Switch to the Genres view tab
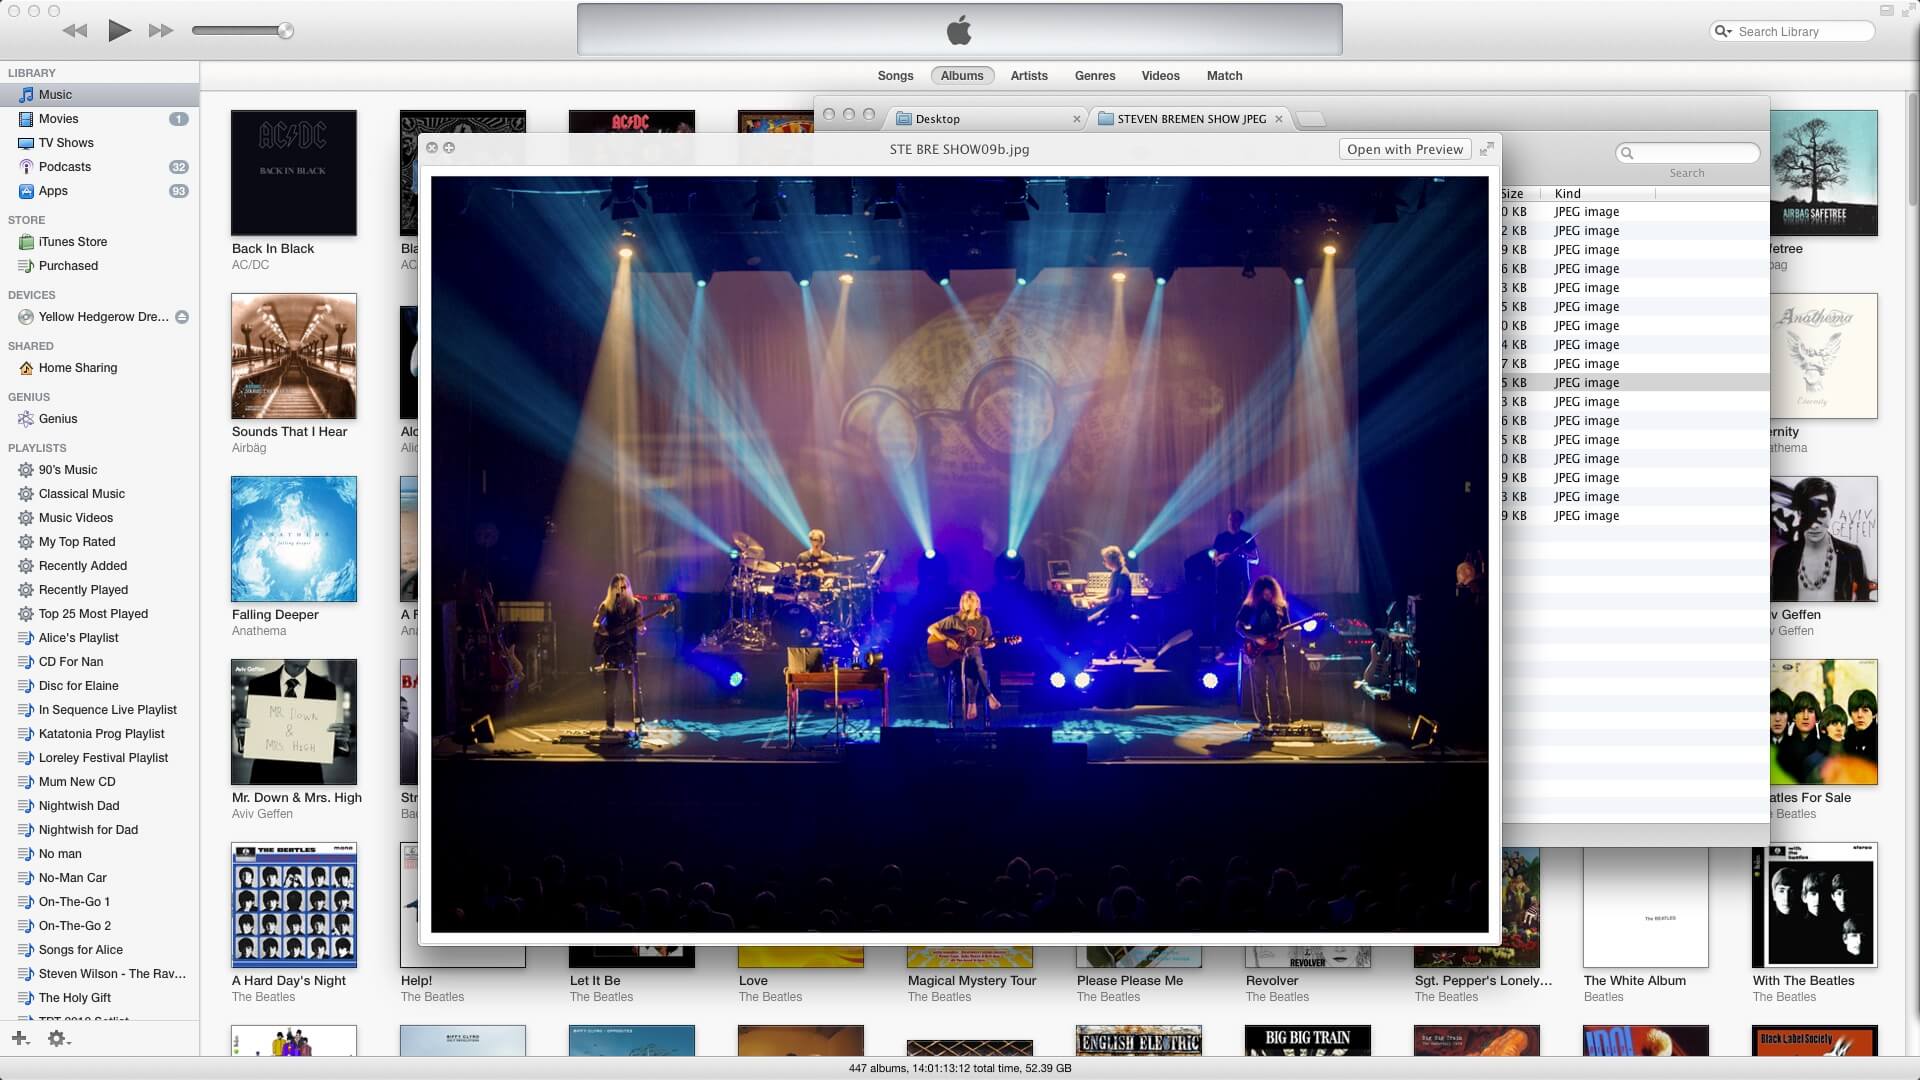 point(1095,76)
